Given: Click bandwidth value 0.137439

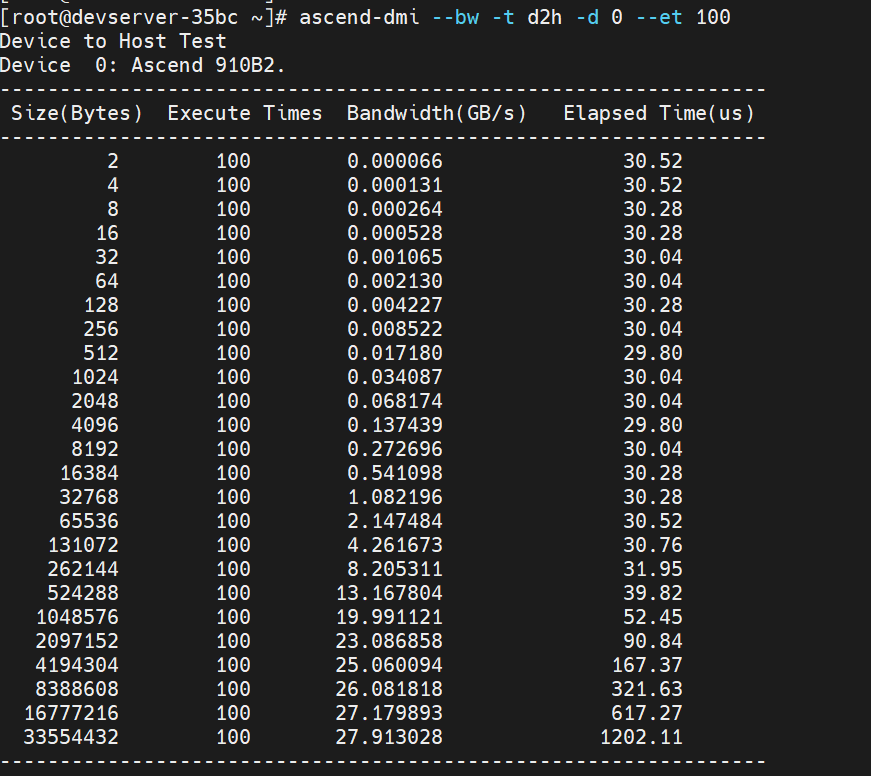Looking at the screenshot, I should click(395, 425).
